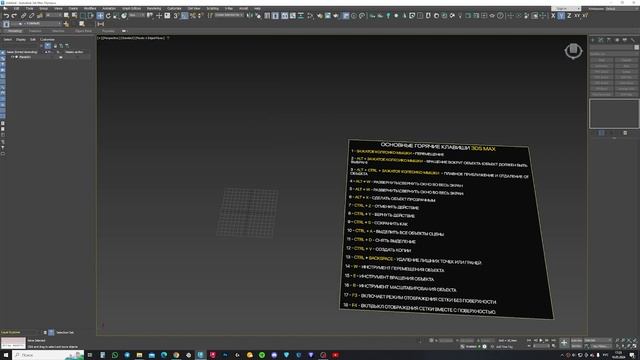Open the Scene Explorer Display menu

[x=21, y=40]
